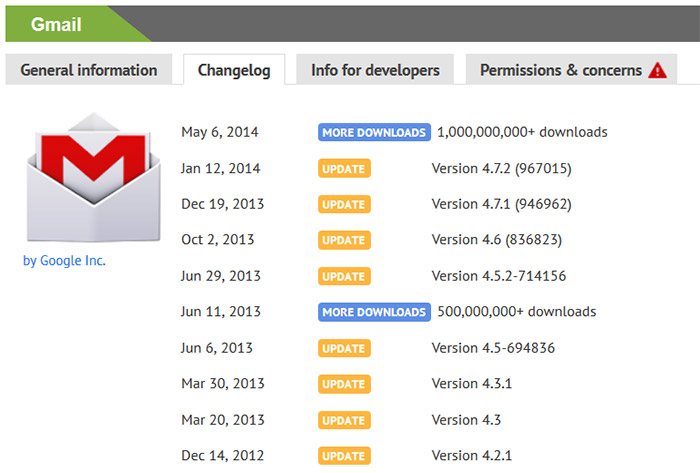Click UPDATE badge next to Version 4.5.2-714156
The width and height of the screenshot is (700, 473).
pyautogui.click(x=344, y=276)
